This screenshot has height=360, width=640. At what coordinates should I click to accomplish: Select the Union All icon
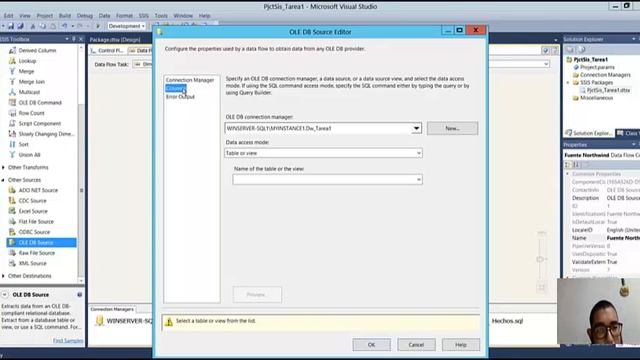(x=12, y=155)
